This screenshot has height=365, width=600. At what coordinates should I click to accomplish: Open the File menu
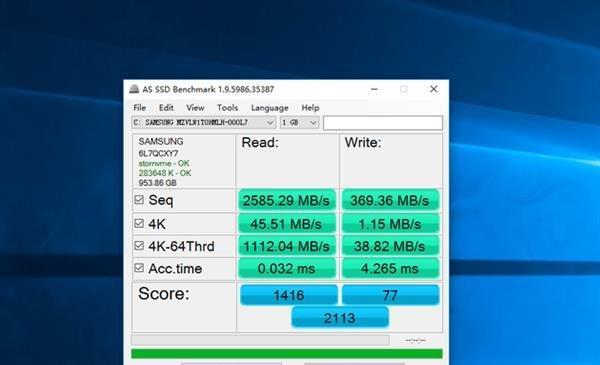140,108
